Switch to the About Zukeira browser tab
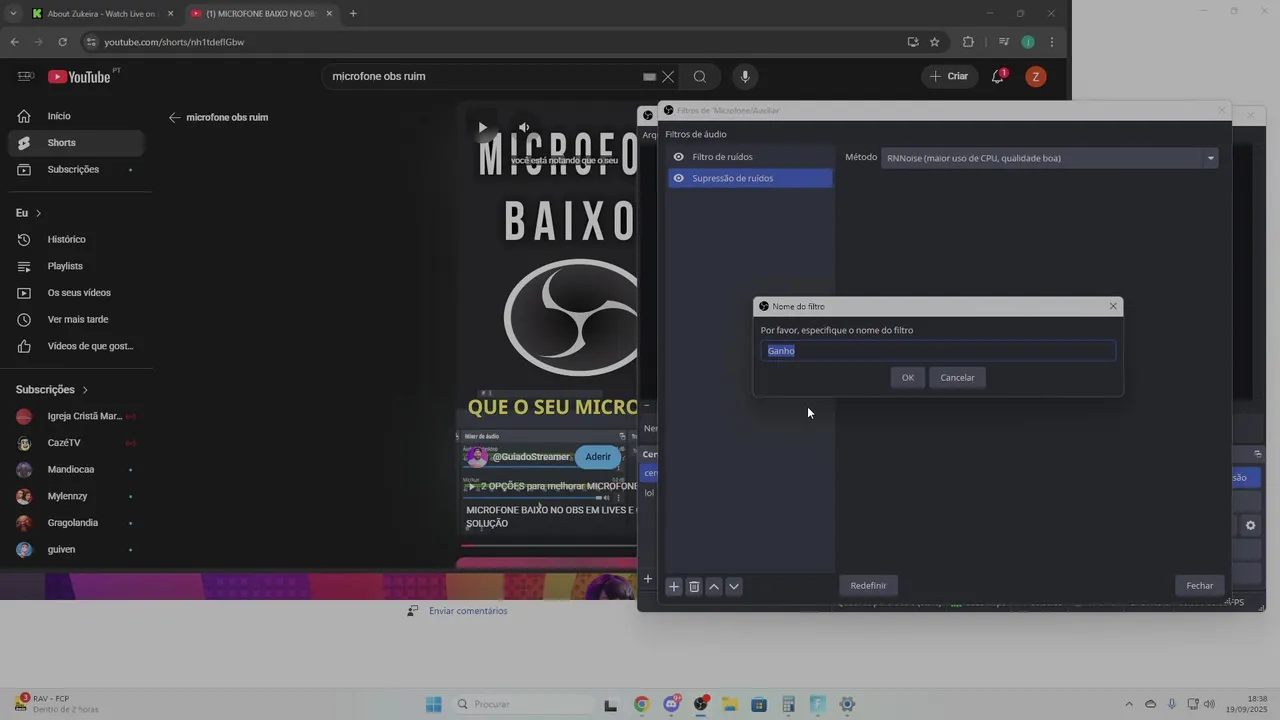This screenshot has width=1280, height=720. pyautogui.click(x=102, y=13)
